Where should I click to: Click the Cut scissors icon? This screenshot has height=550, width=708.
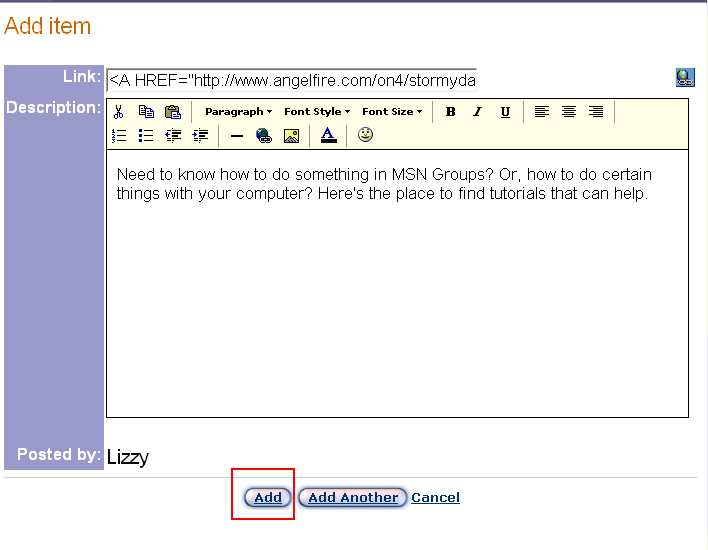click(118, 112)
